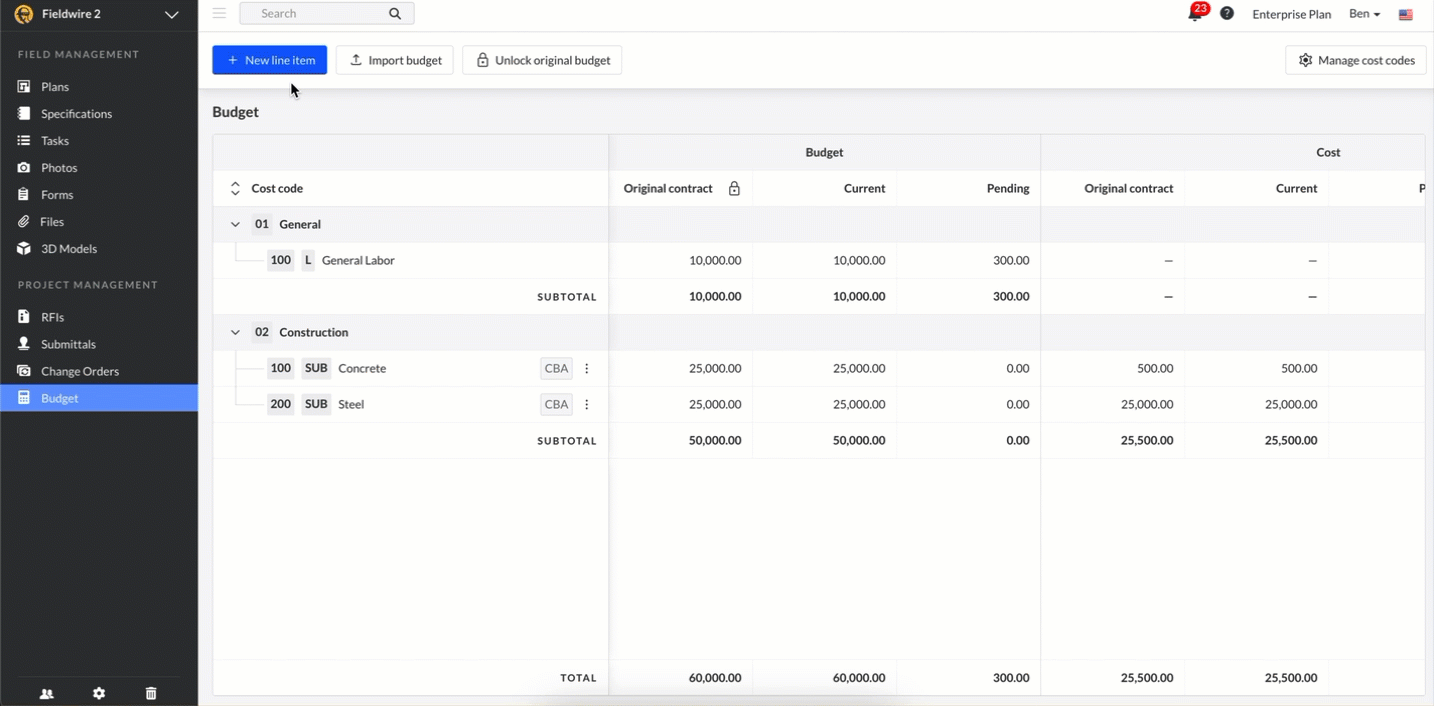Open people icon at sidebar bottom
Image resolution: width=1434 pixels, height=706 pixels.
tap(46, 693)
